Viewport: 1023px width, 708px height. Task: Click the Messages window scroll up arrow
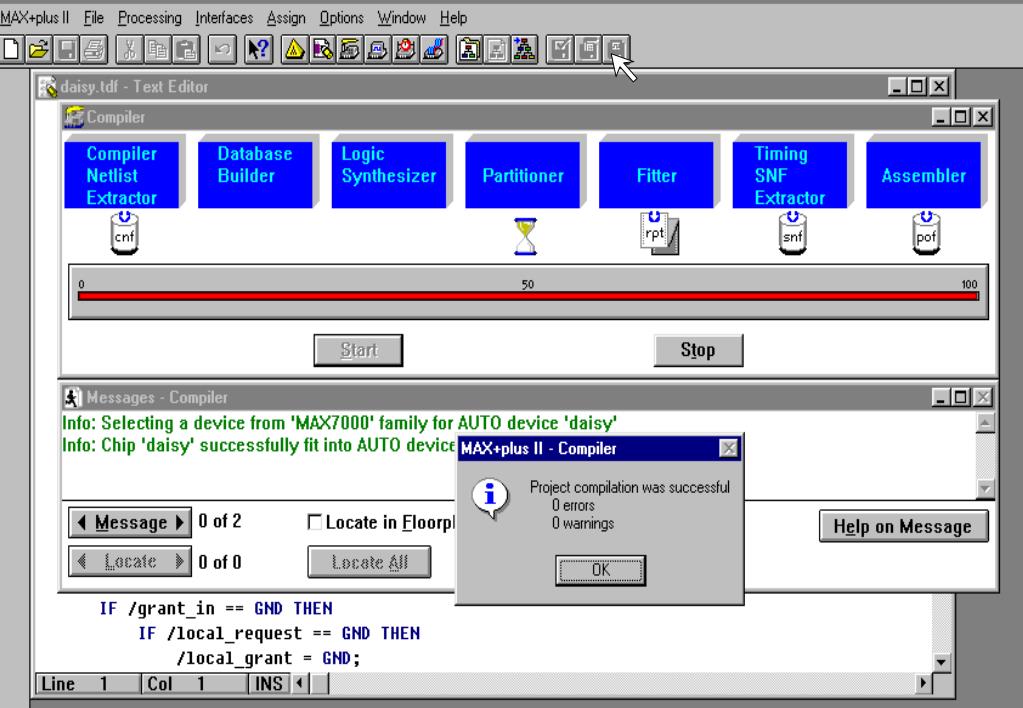coord(985,423)
